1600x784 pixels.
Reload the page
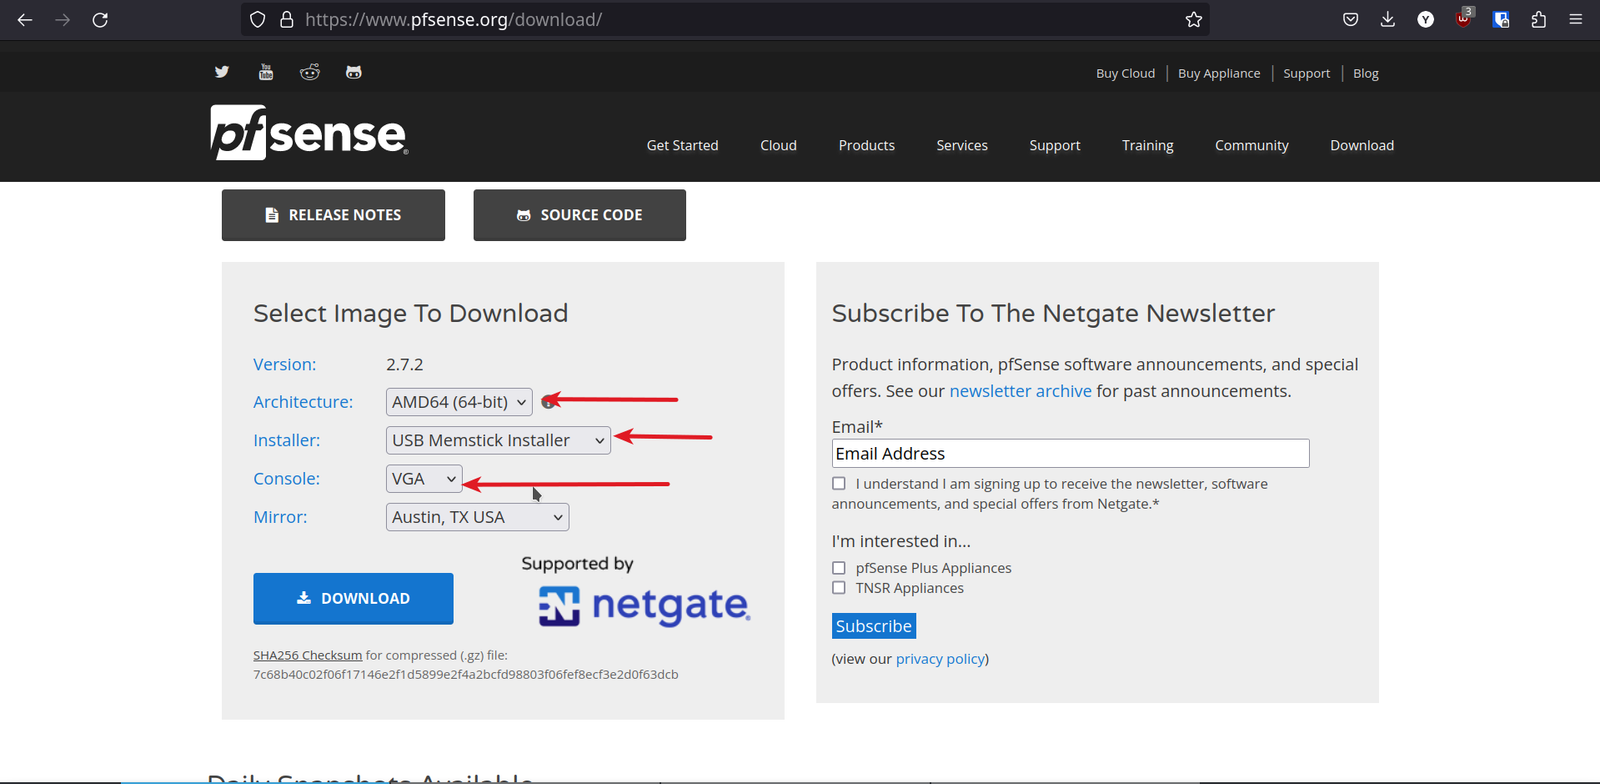[100, 20]
